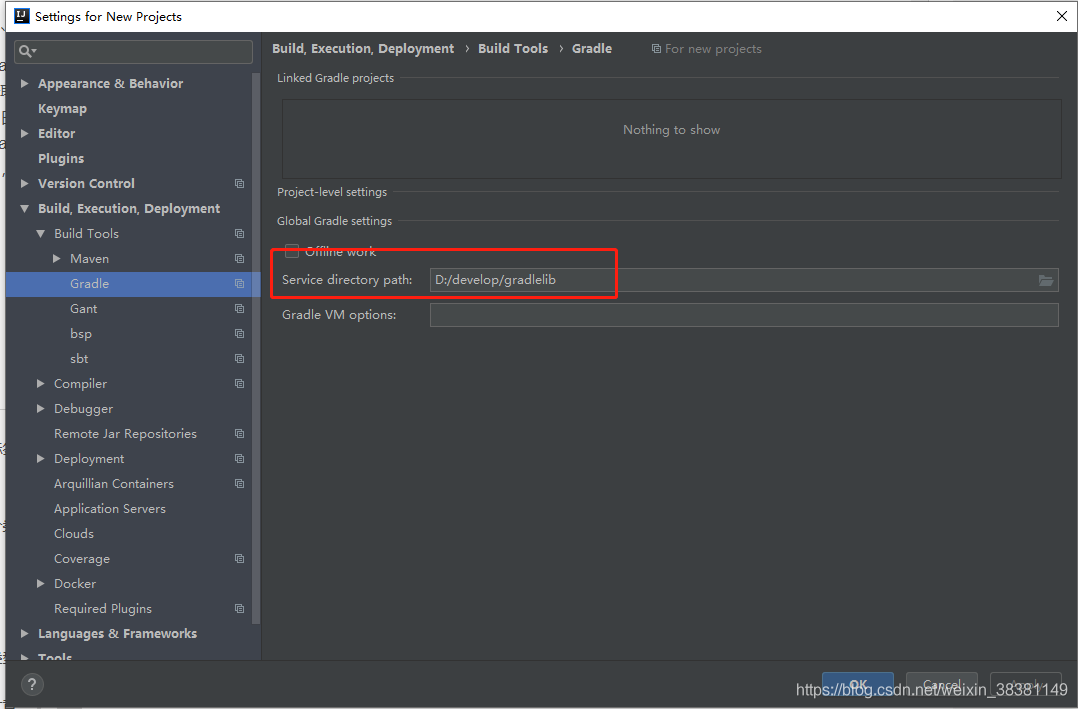The width and height of the screenshot is (1078, 709).
Task: Click the settings indicator icon next to Gradle
Action: [238, 283]
